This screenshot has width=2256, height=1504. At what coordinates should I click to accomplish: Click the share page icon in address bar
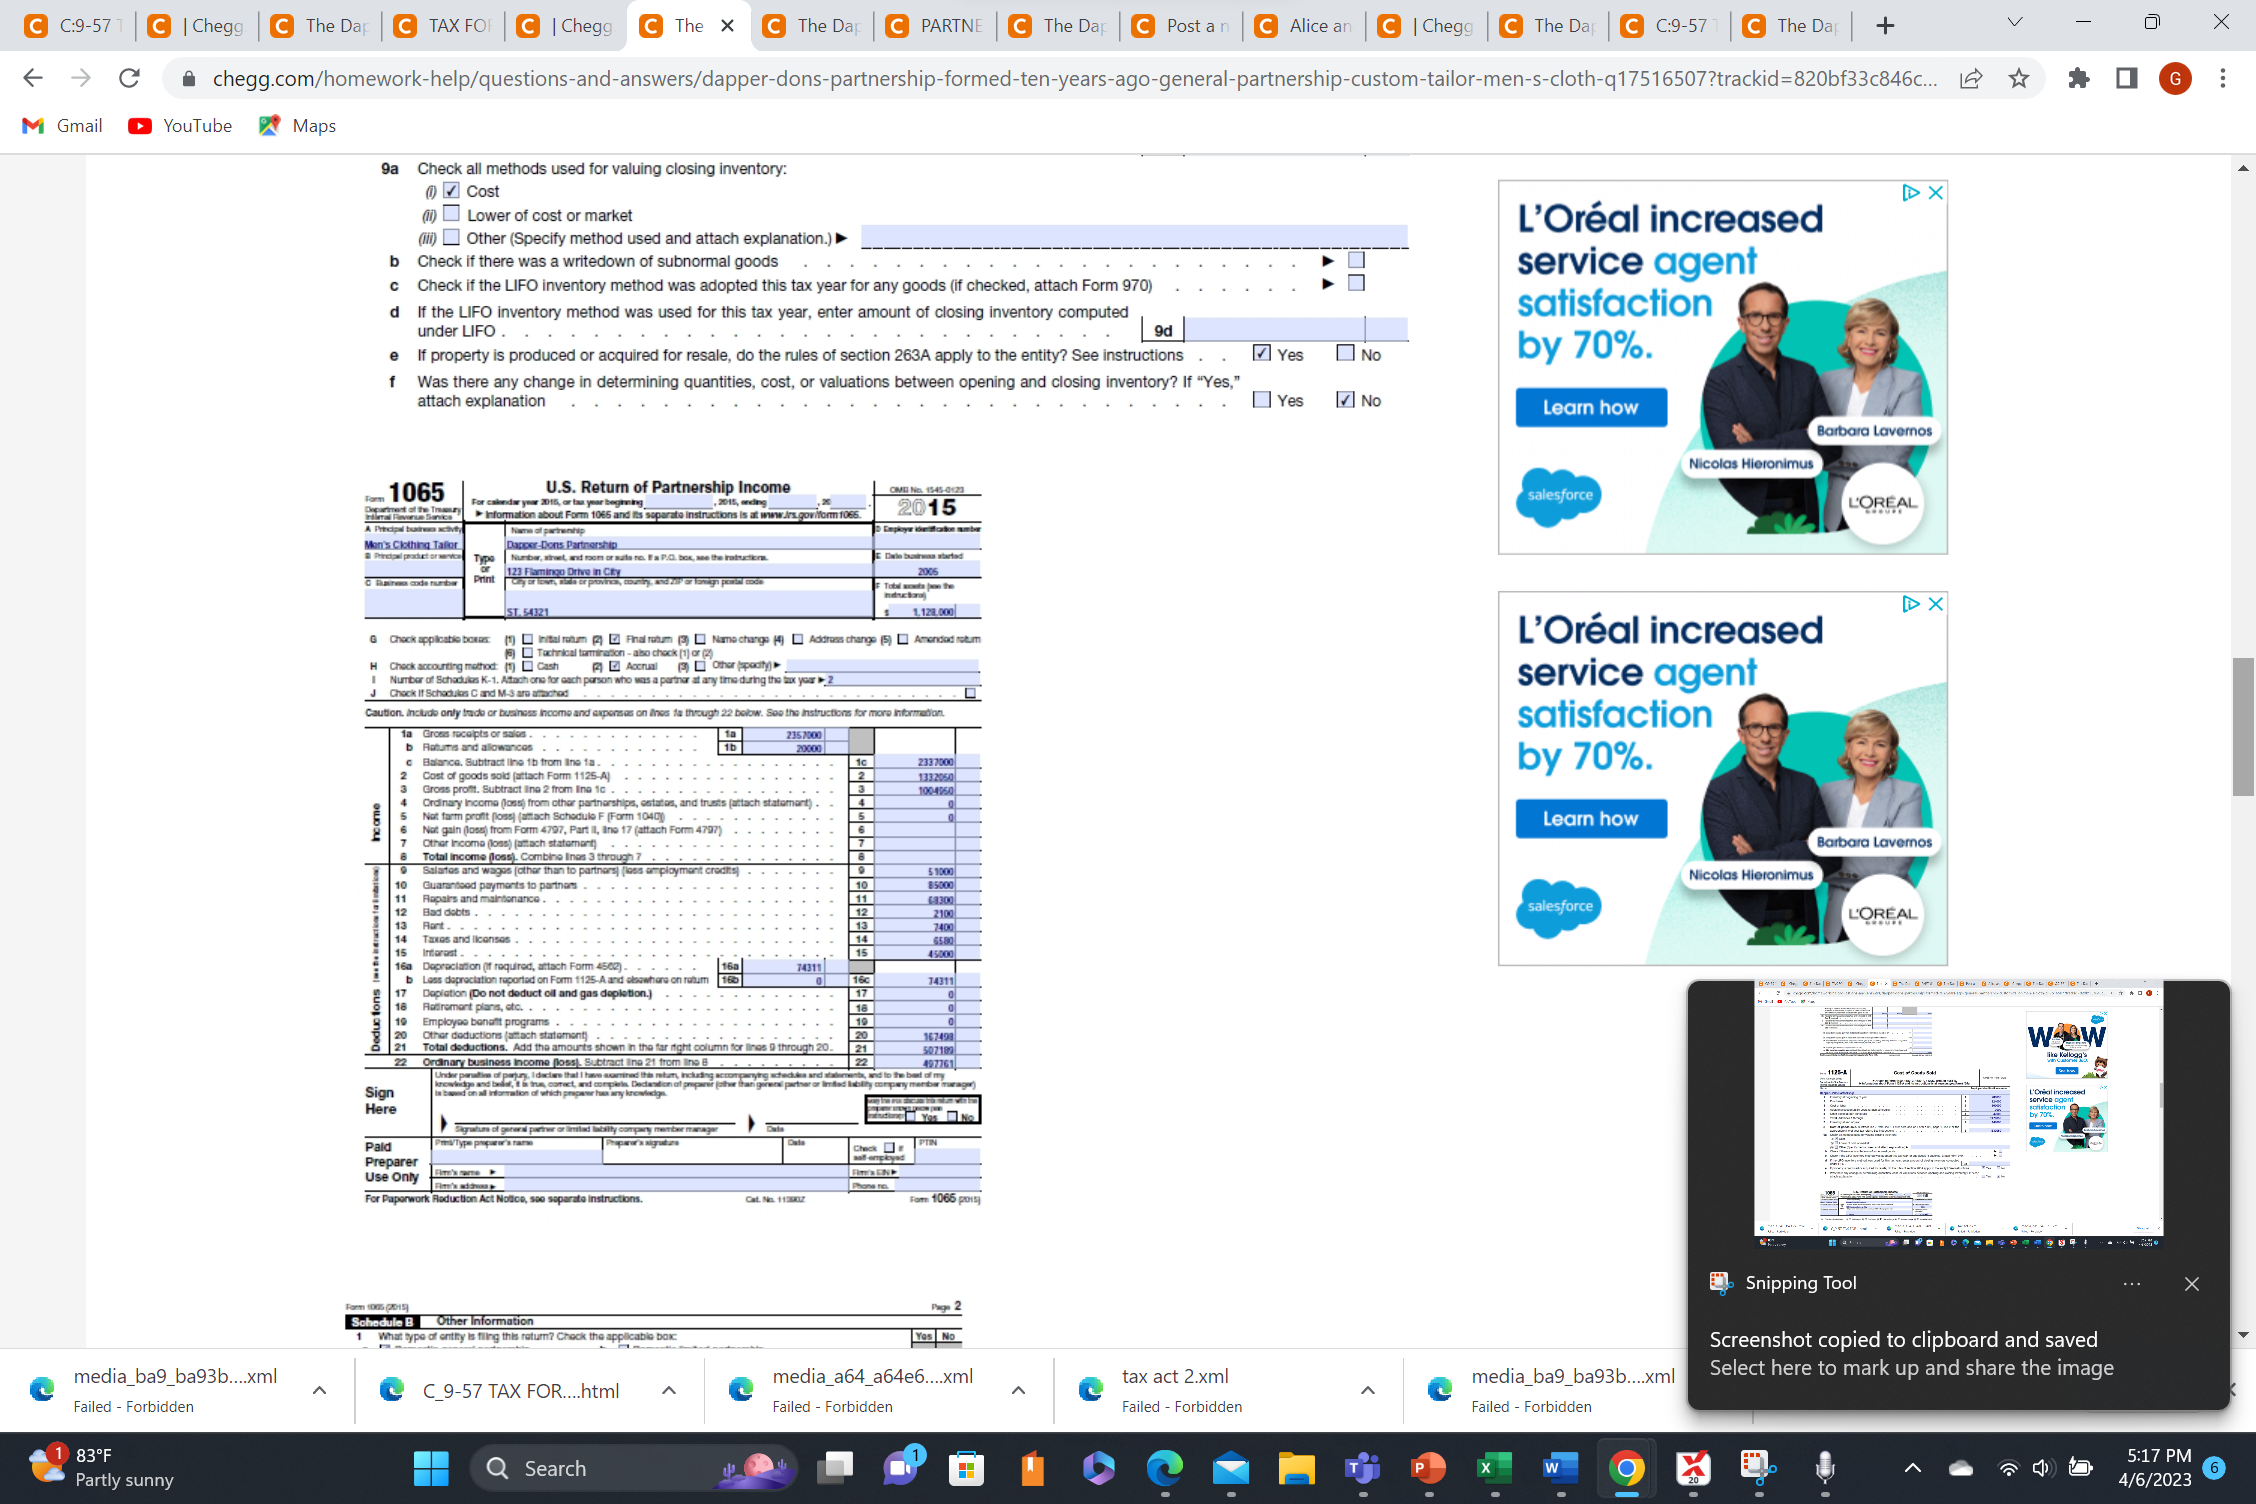(x=1970, y=78)
